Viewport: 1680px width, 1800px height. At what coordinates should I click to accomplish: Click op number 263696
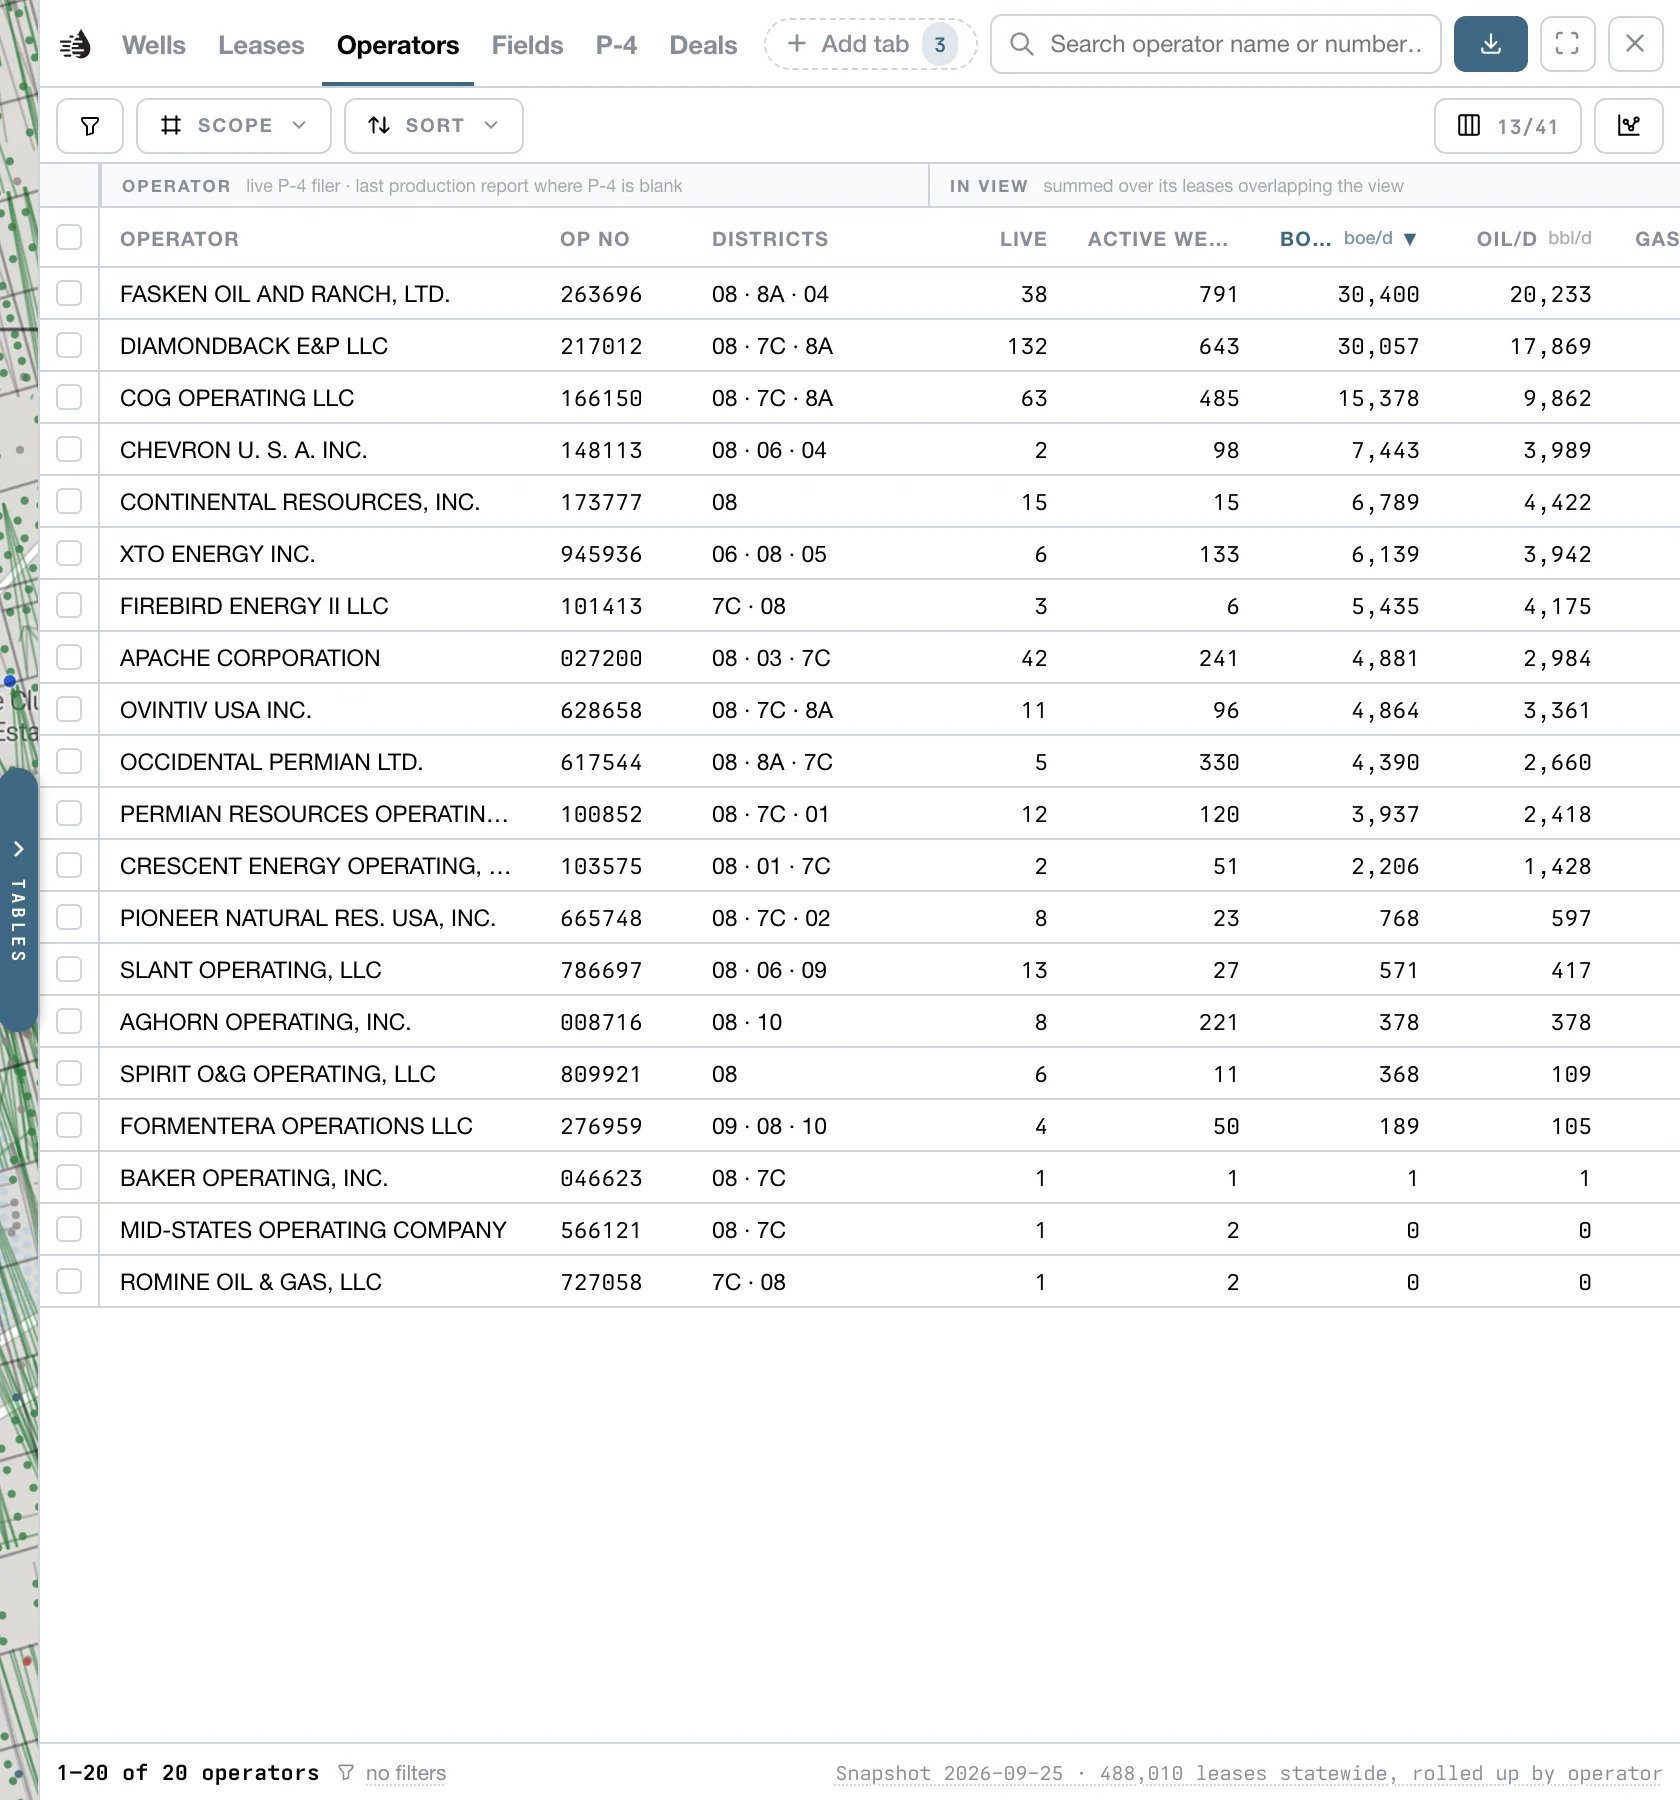601,294
